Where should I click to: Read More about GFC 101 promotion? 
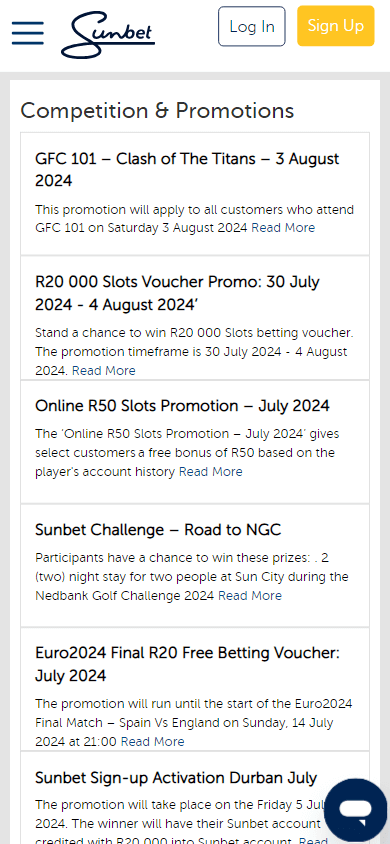(x=283, y=228)
